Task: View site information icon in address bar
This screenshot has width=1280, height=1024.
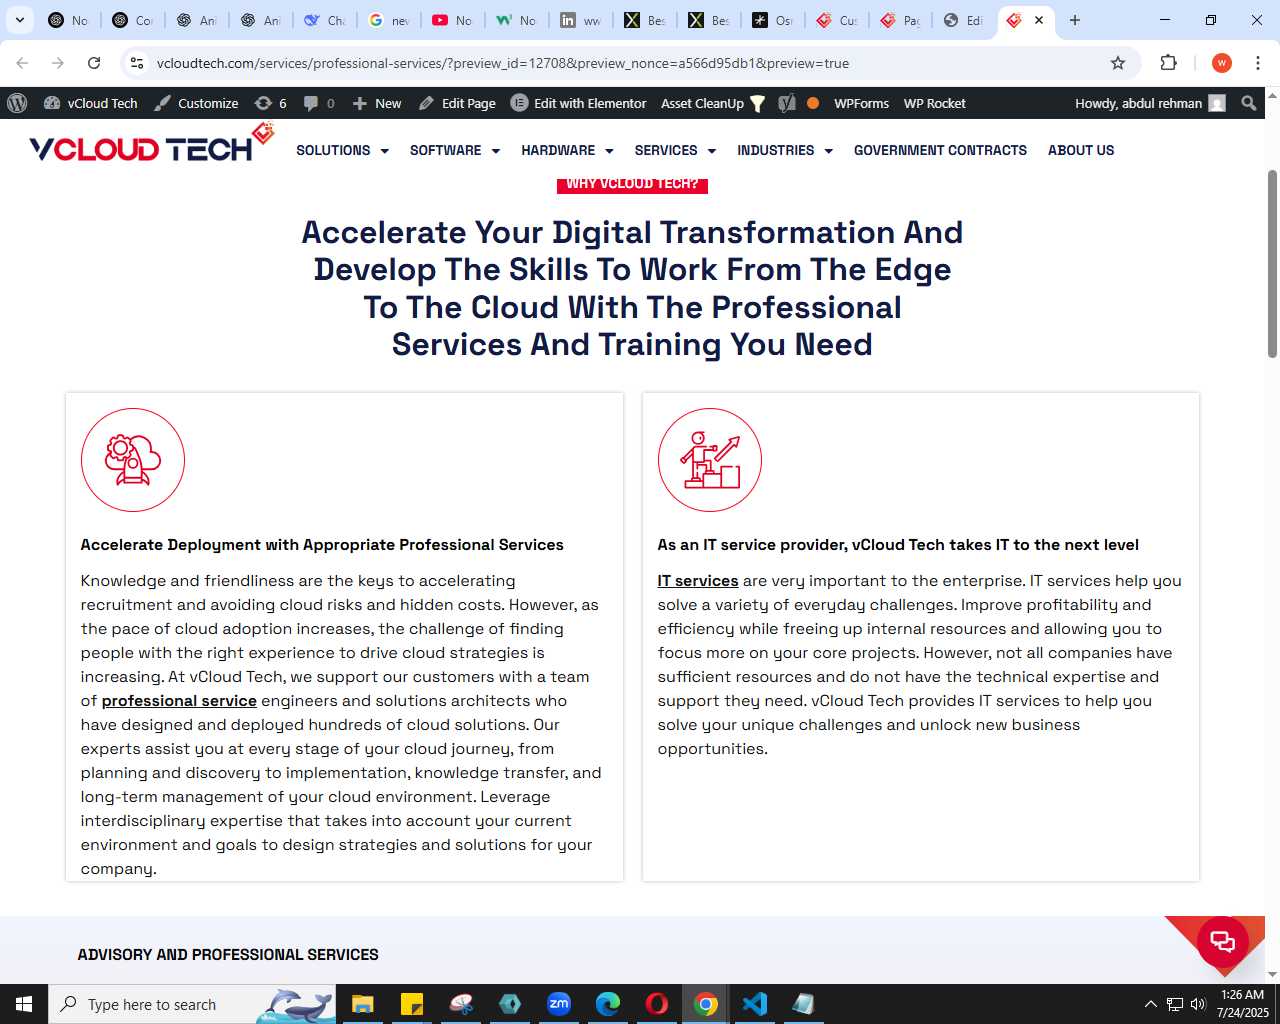Action: 137,63
